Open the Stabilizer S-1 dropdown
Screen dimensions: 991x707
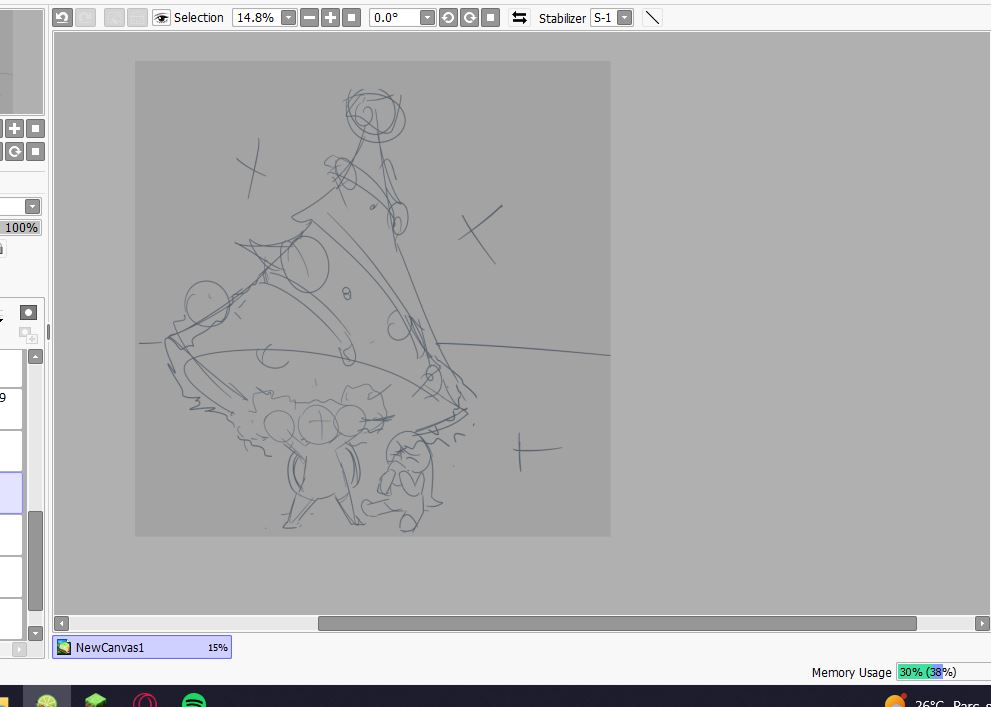pyautogui.click(x=624, y=18)
